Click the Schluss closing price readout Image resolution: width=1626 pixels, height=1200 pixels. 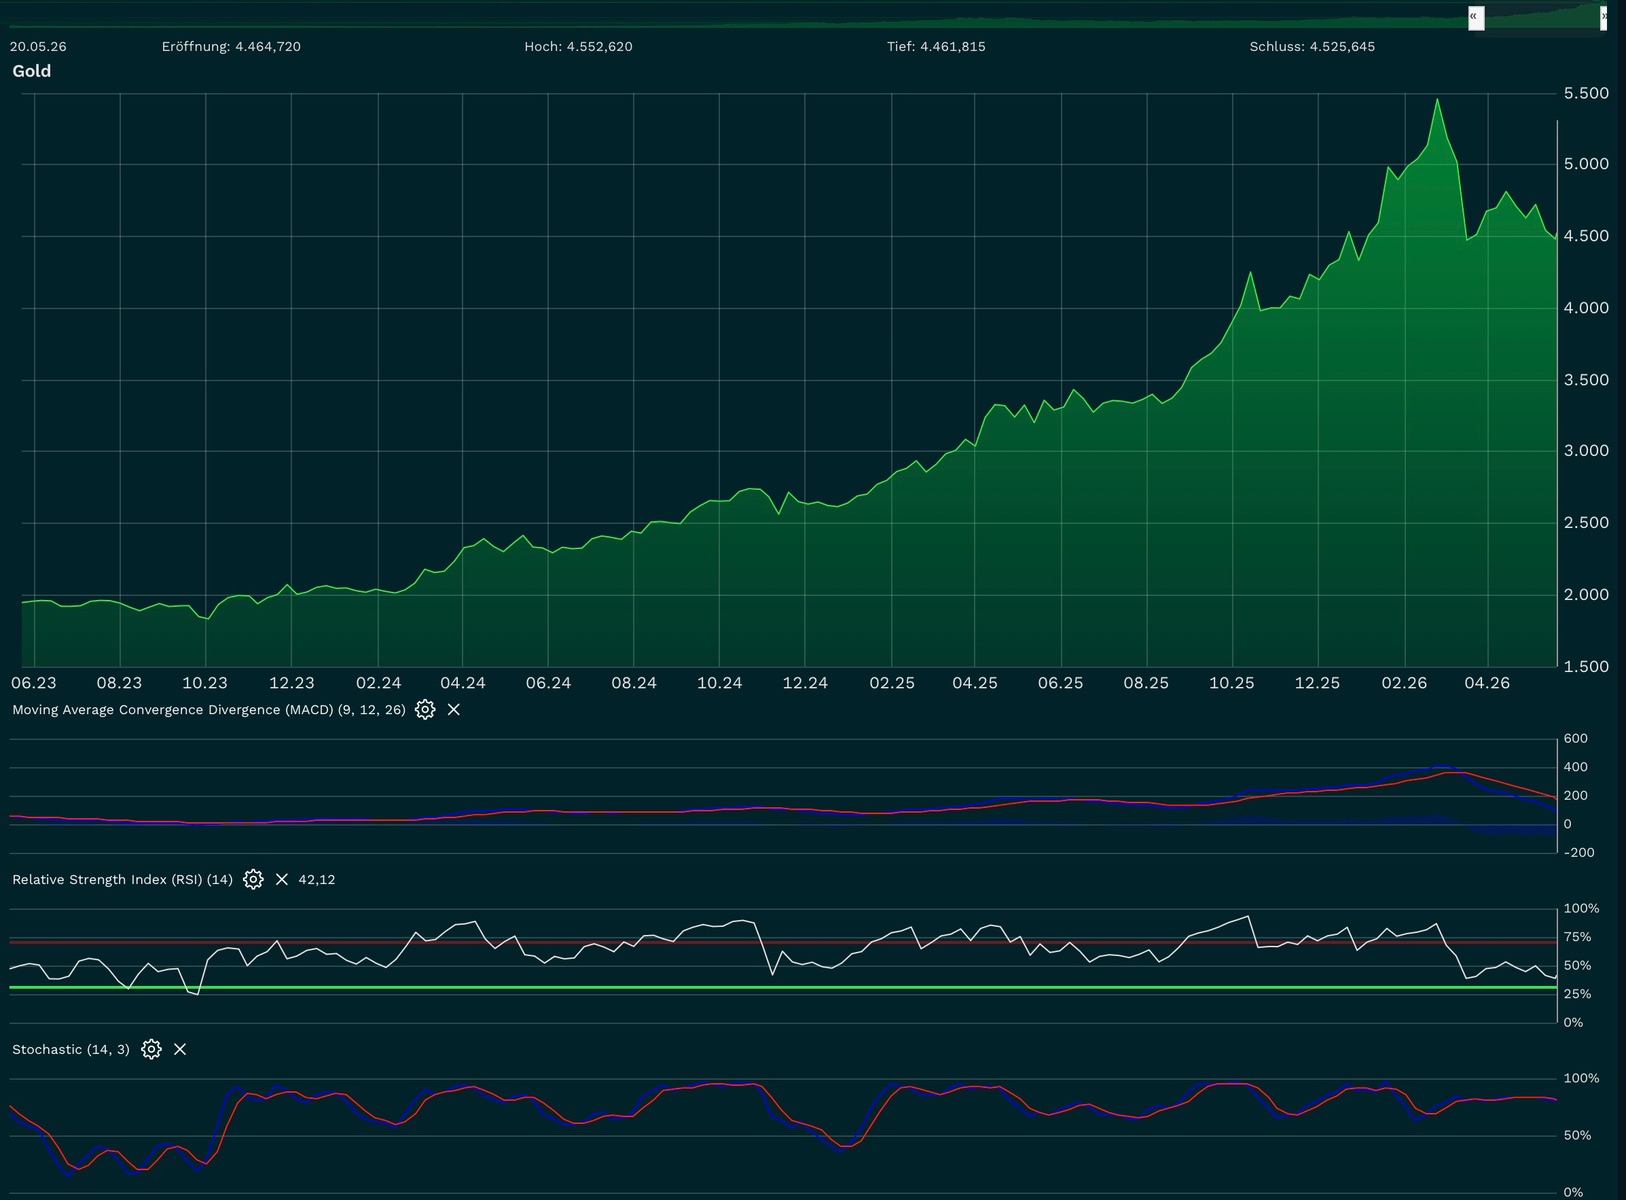click(1312, 46)
